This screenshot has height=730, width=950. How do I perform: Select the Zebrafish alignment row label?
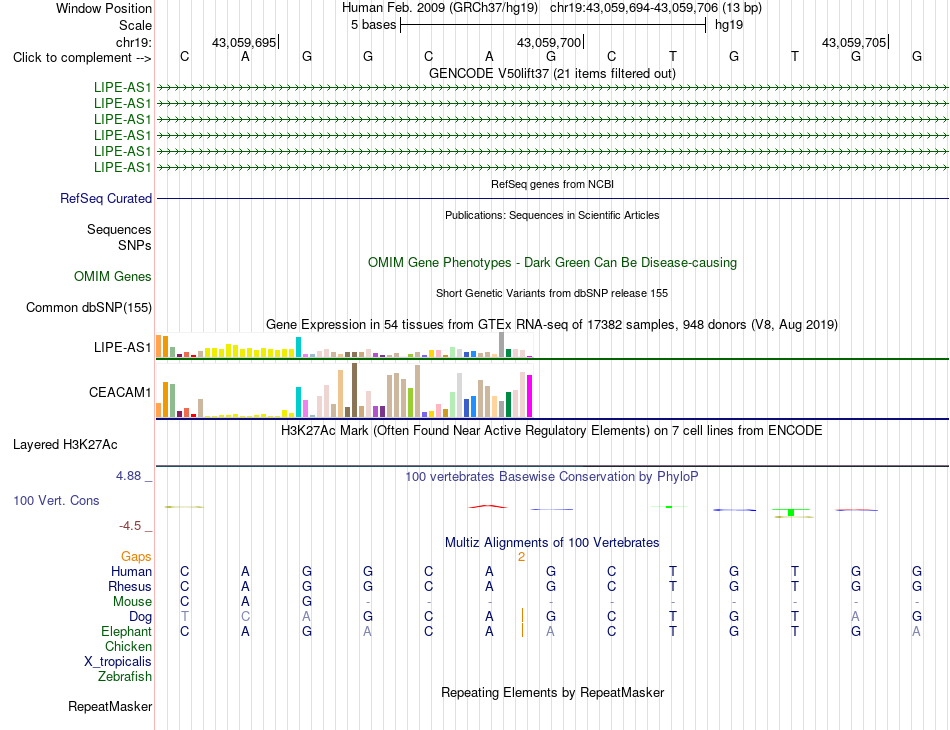tap(125, 676)
